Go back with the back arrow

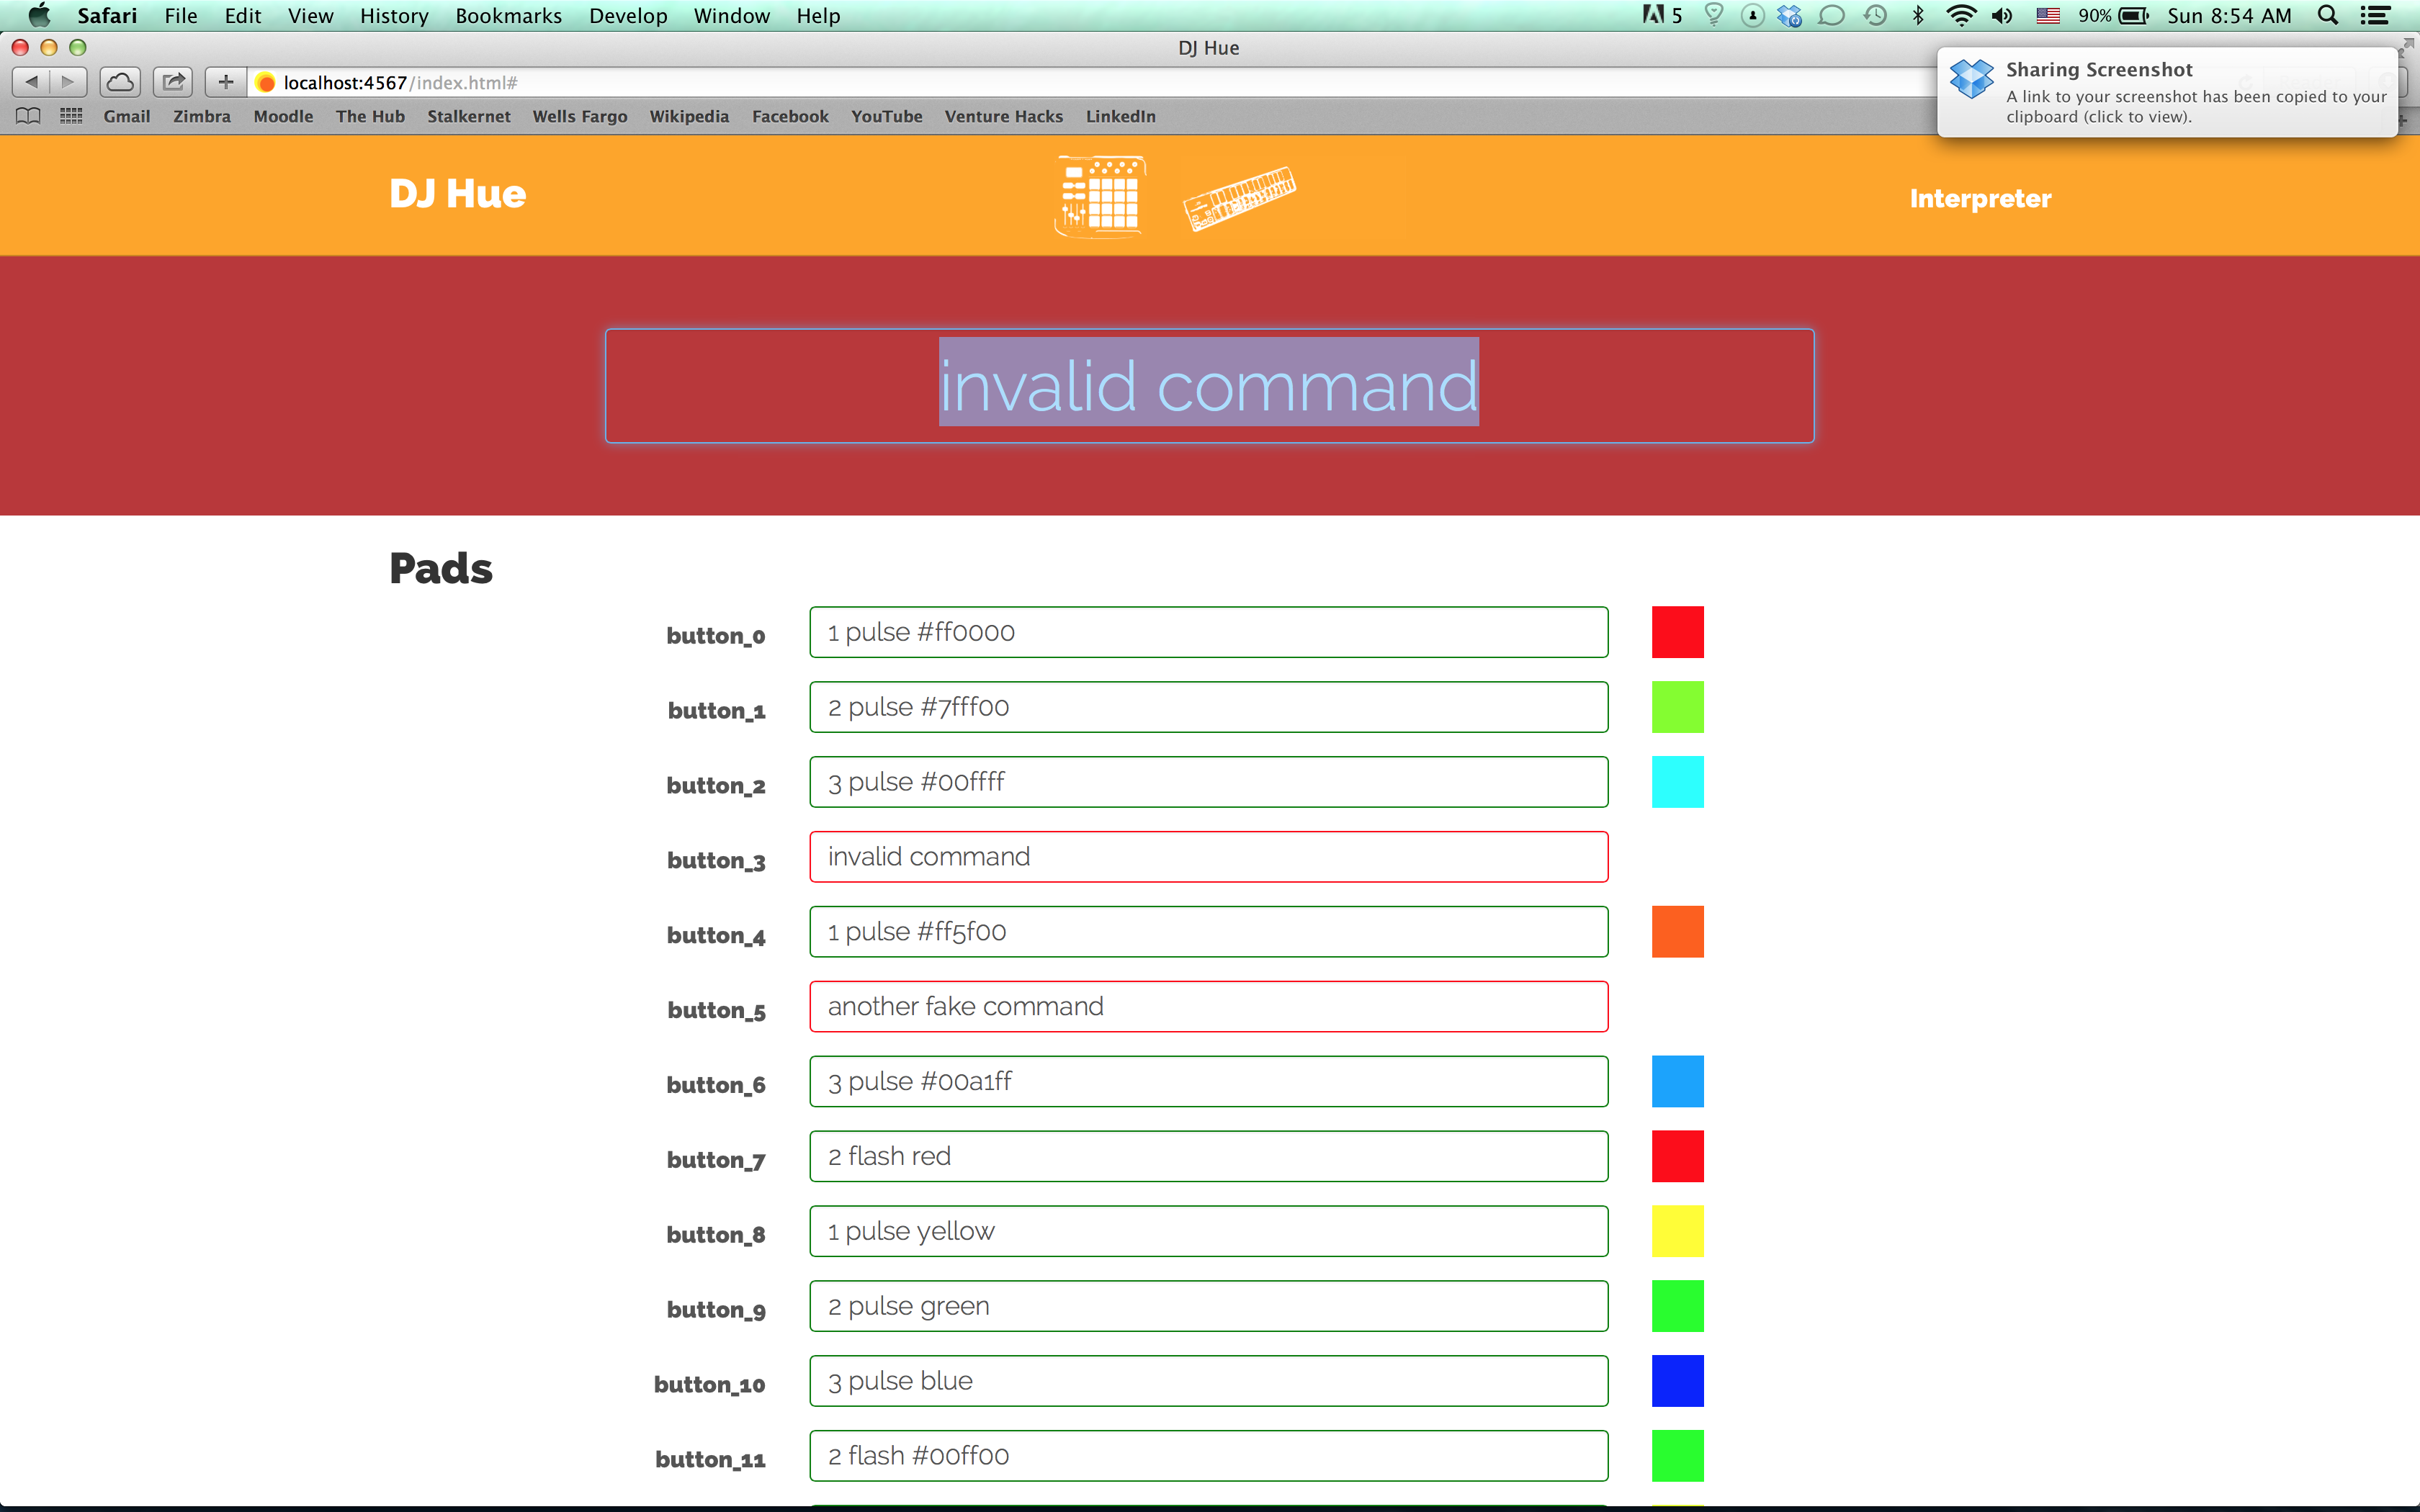click(31, 82)
